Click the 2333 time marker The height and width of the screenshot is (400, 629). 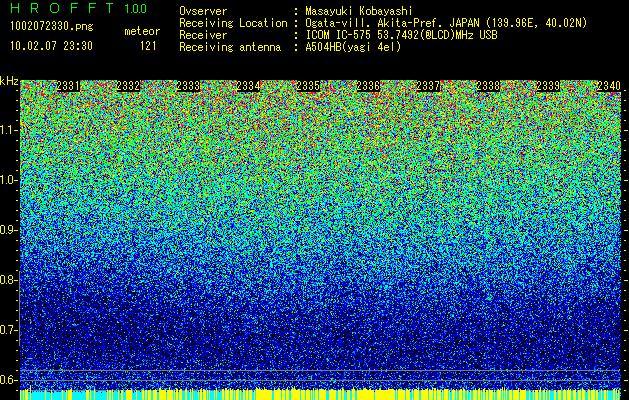click(x=188, y=86)
